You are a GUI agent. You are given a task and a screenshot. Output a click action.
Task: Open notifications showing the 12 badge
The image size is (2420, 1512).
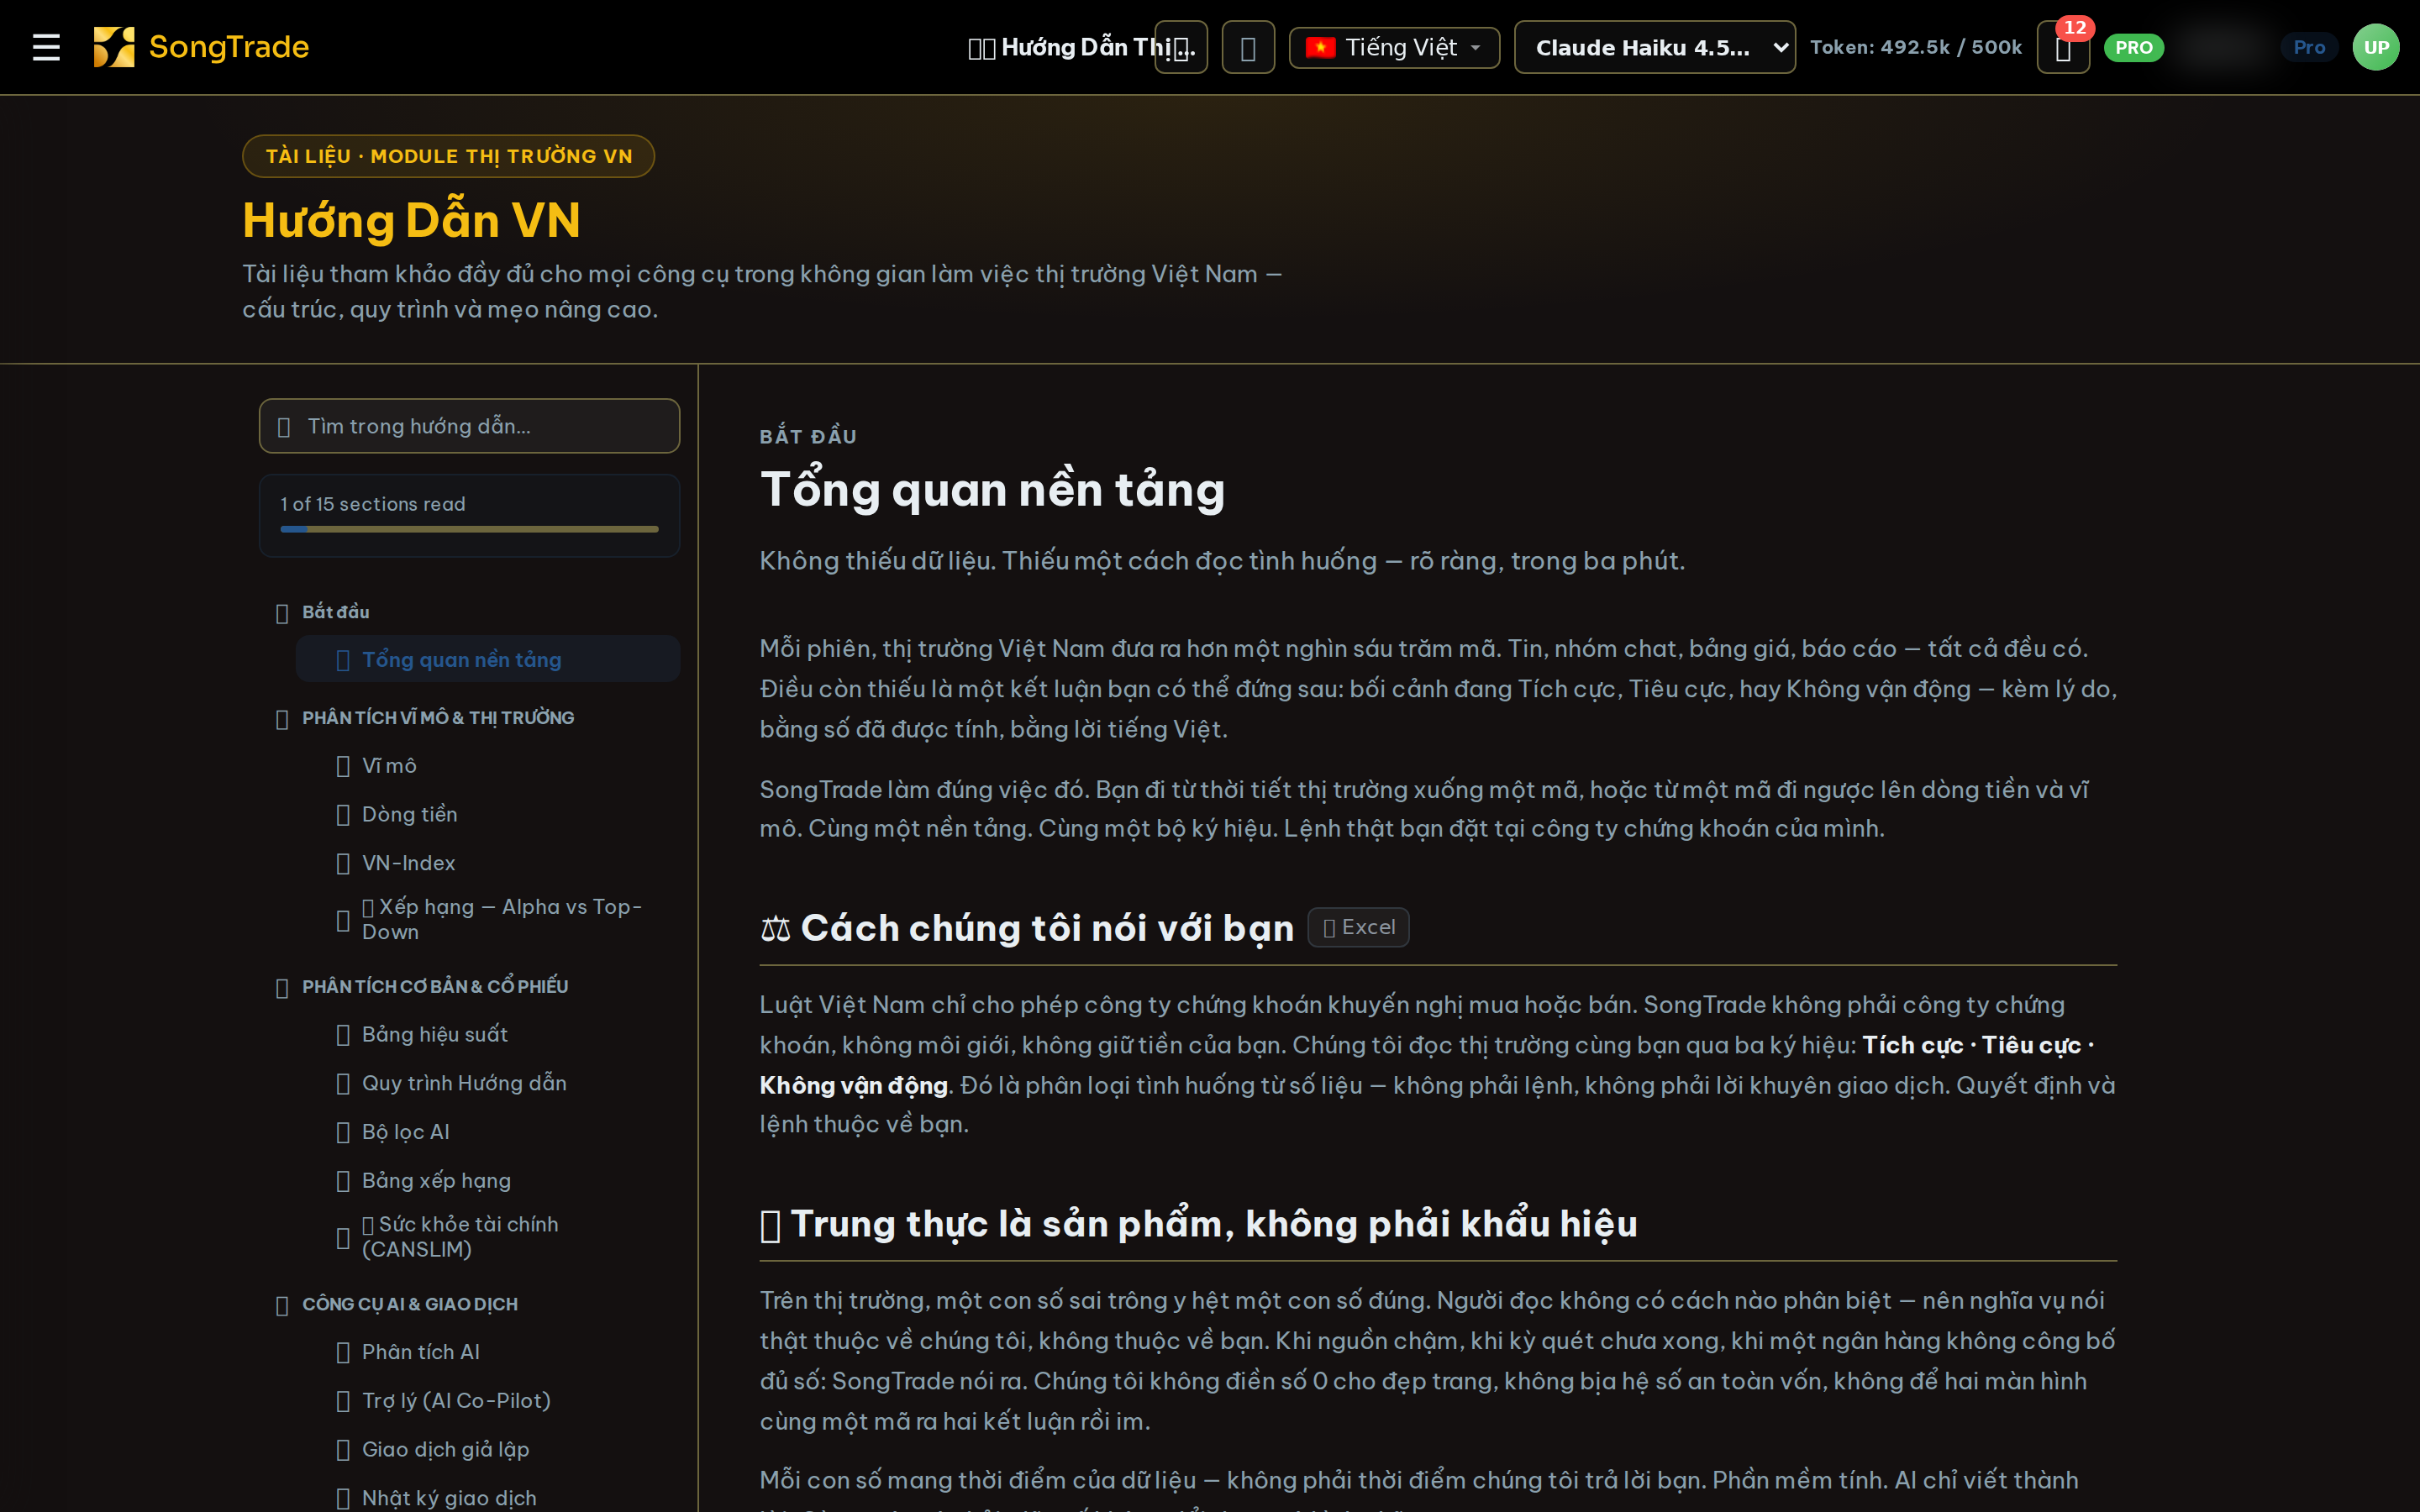pos(2063,48)
